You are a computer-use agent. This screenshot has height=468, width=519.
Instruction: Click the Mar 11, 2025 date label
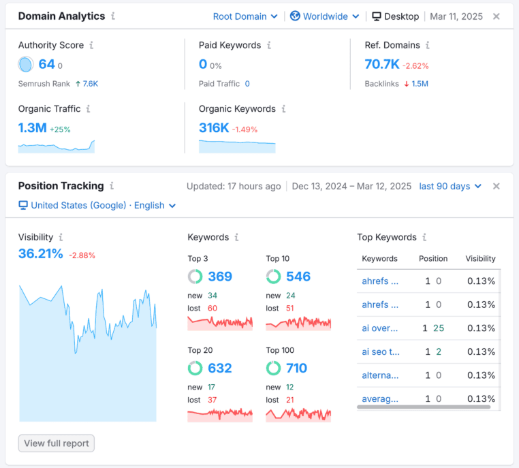click(456, 16)
